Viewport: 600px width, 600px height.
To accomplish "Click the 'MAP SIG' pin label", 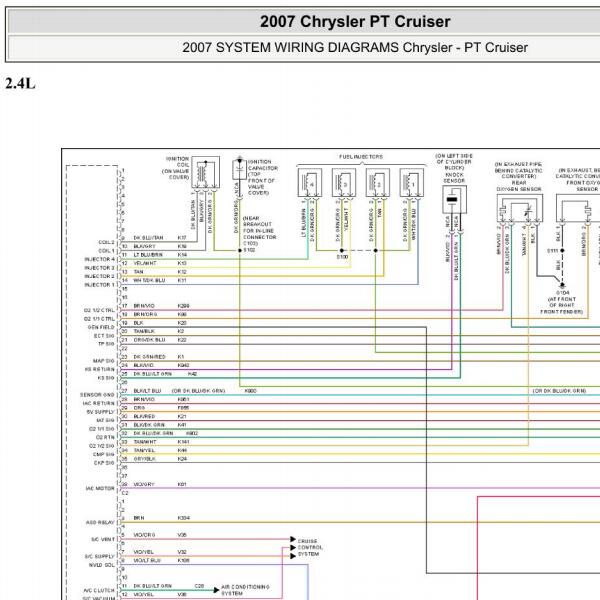I will [x=104, y=361].
